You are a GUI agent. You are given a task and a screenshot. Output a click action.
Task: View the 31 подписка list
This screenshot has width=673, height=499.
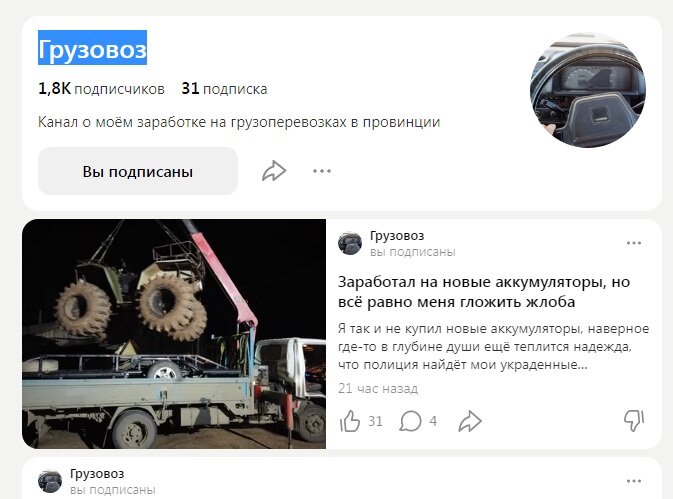click(x=224, y=89)
